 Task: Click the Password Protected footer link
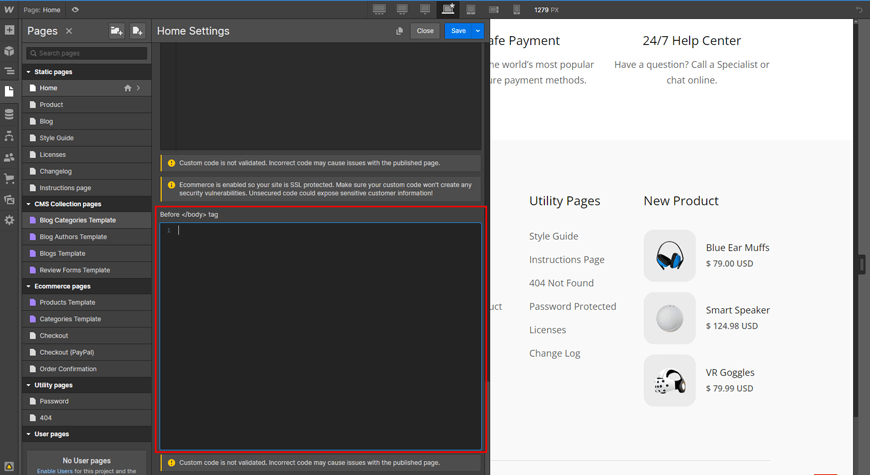(573, 306)
